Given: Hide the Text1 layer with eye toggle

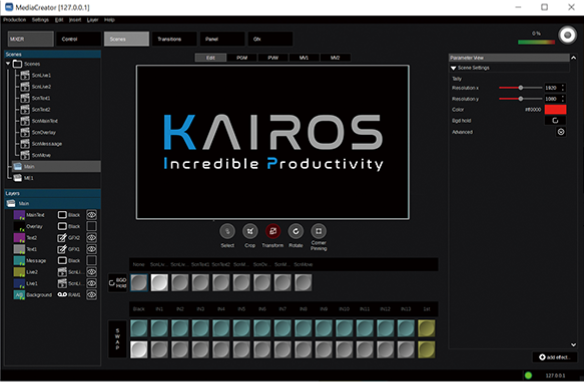Looking at the screenshot, I should tap(92, 249).
